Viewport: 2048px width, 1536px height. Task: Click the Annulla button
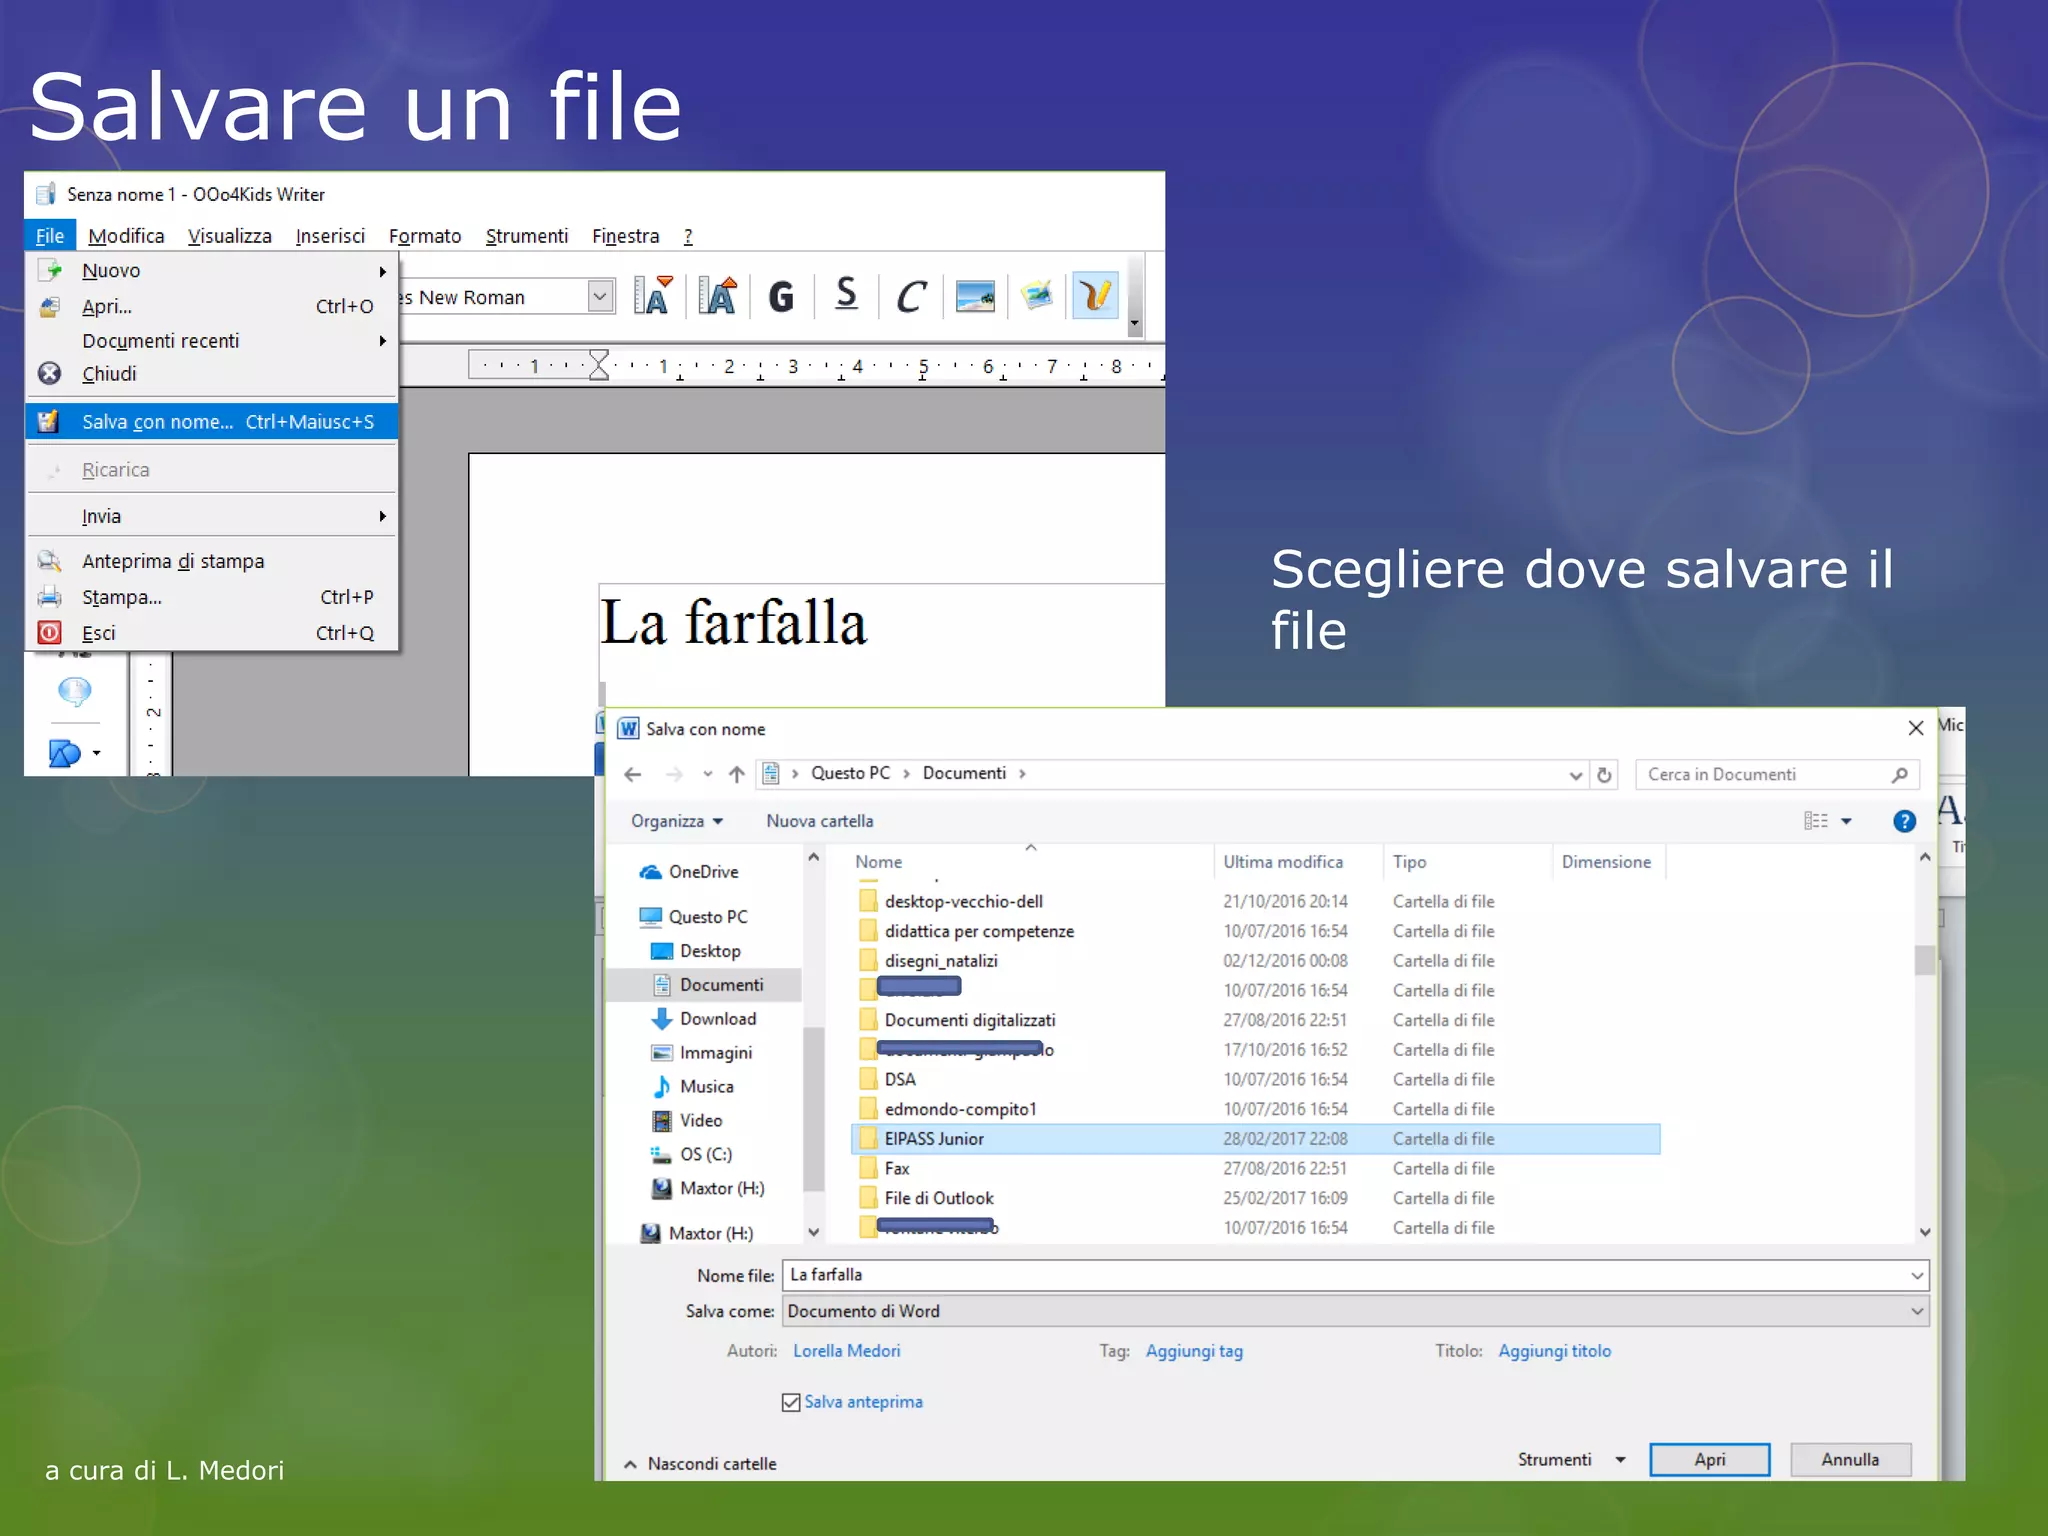pyautogui.click(x=1849, y=1460)
